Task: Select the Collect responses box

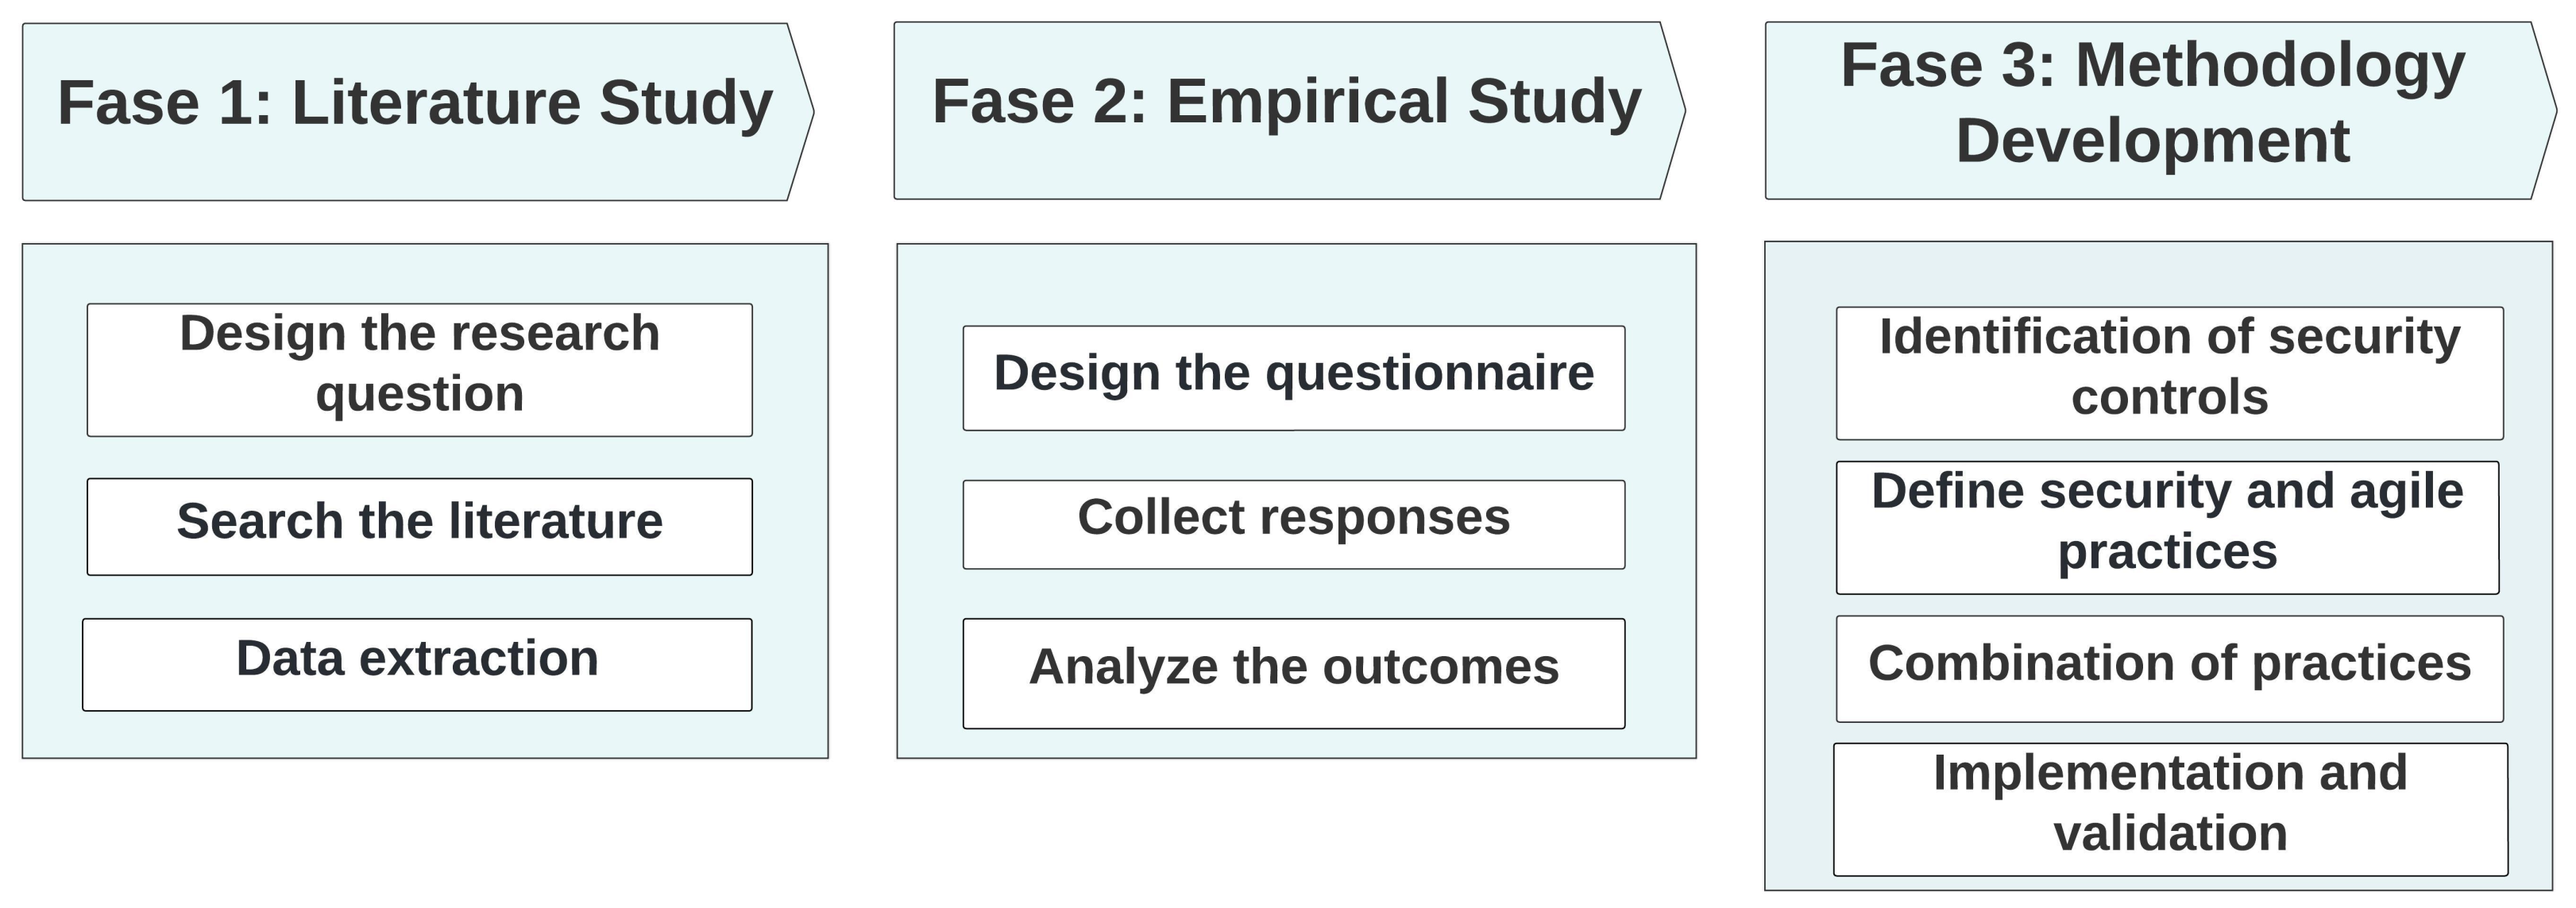Action: 1293,524
